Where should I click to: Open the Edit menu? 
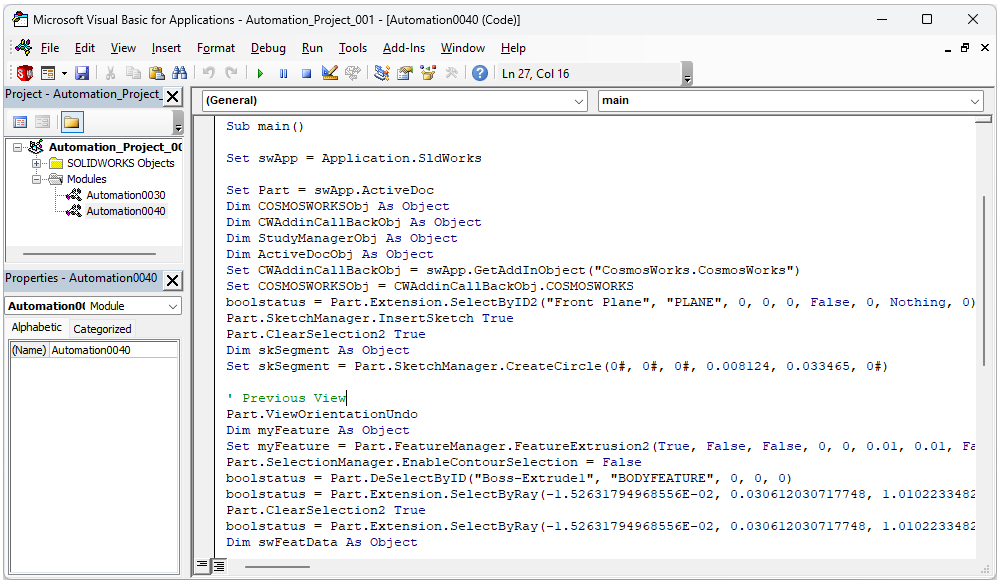pyautogui.click(x=84, y=48)
